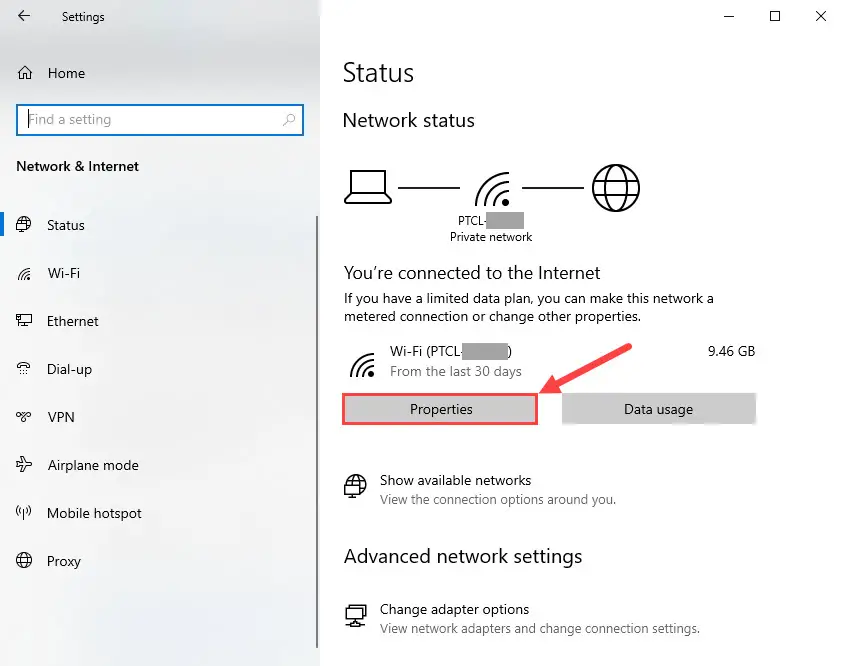Open Proxy settings page

click(64, 560)
